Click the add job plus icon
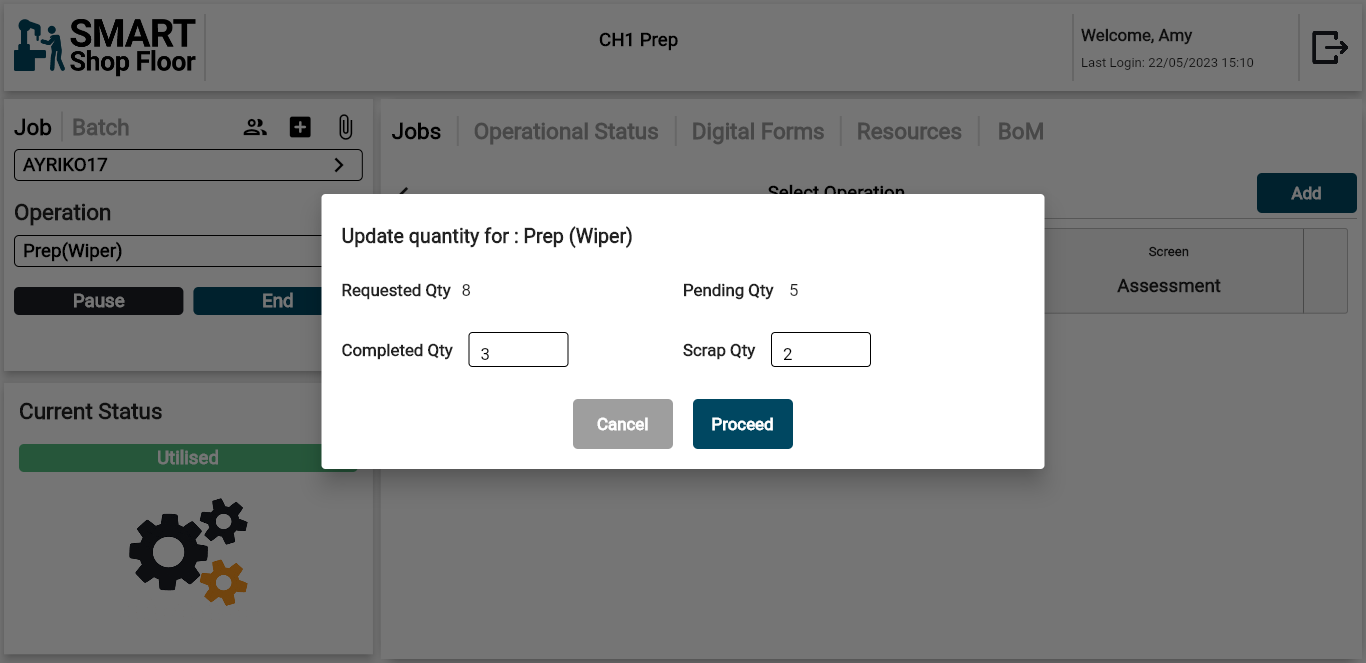 [x=300, y=127]
